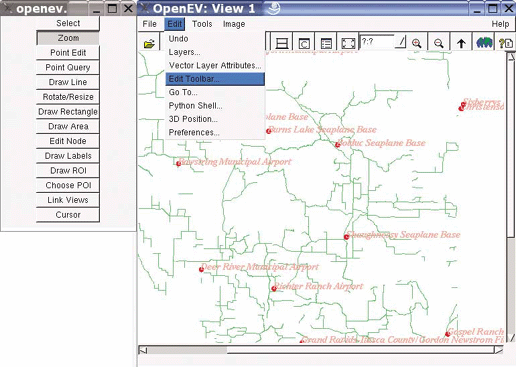Click the question mark help icon
Image resolution: width=516 pixels, height=367 pixels.
point(506,43)
